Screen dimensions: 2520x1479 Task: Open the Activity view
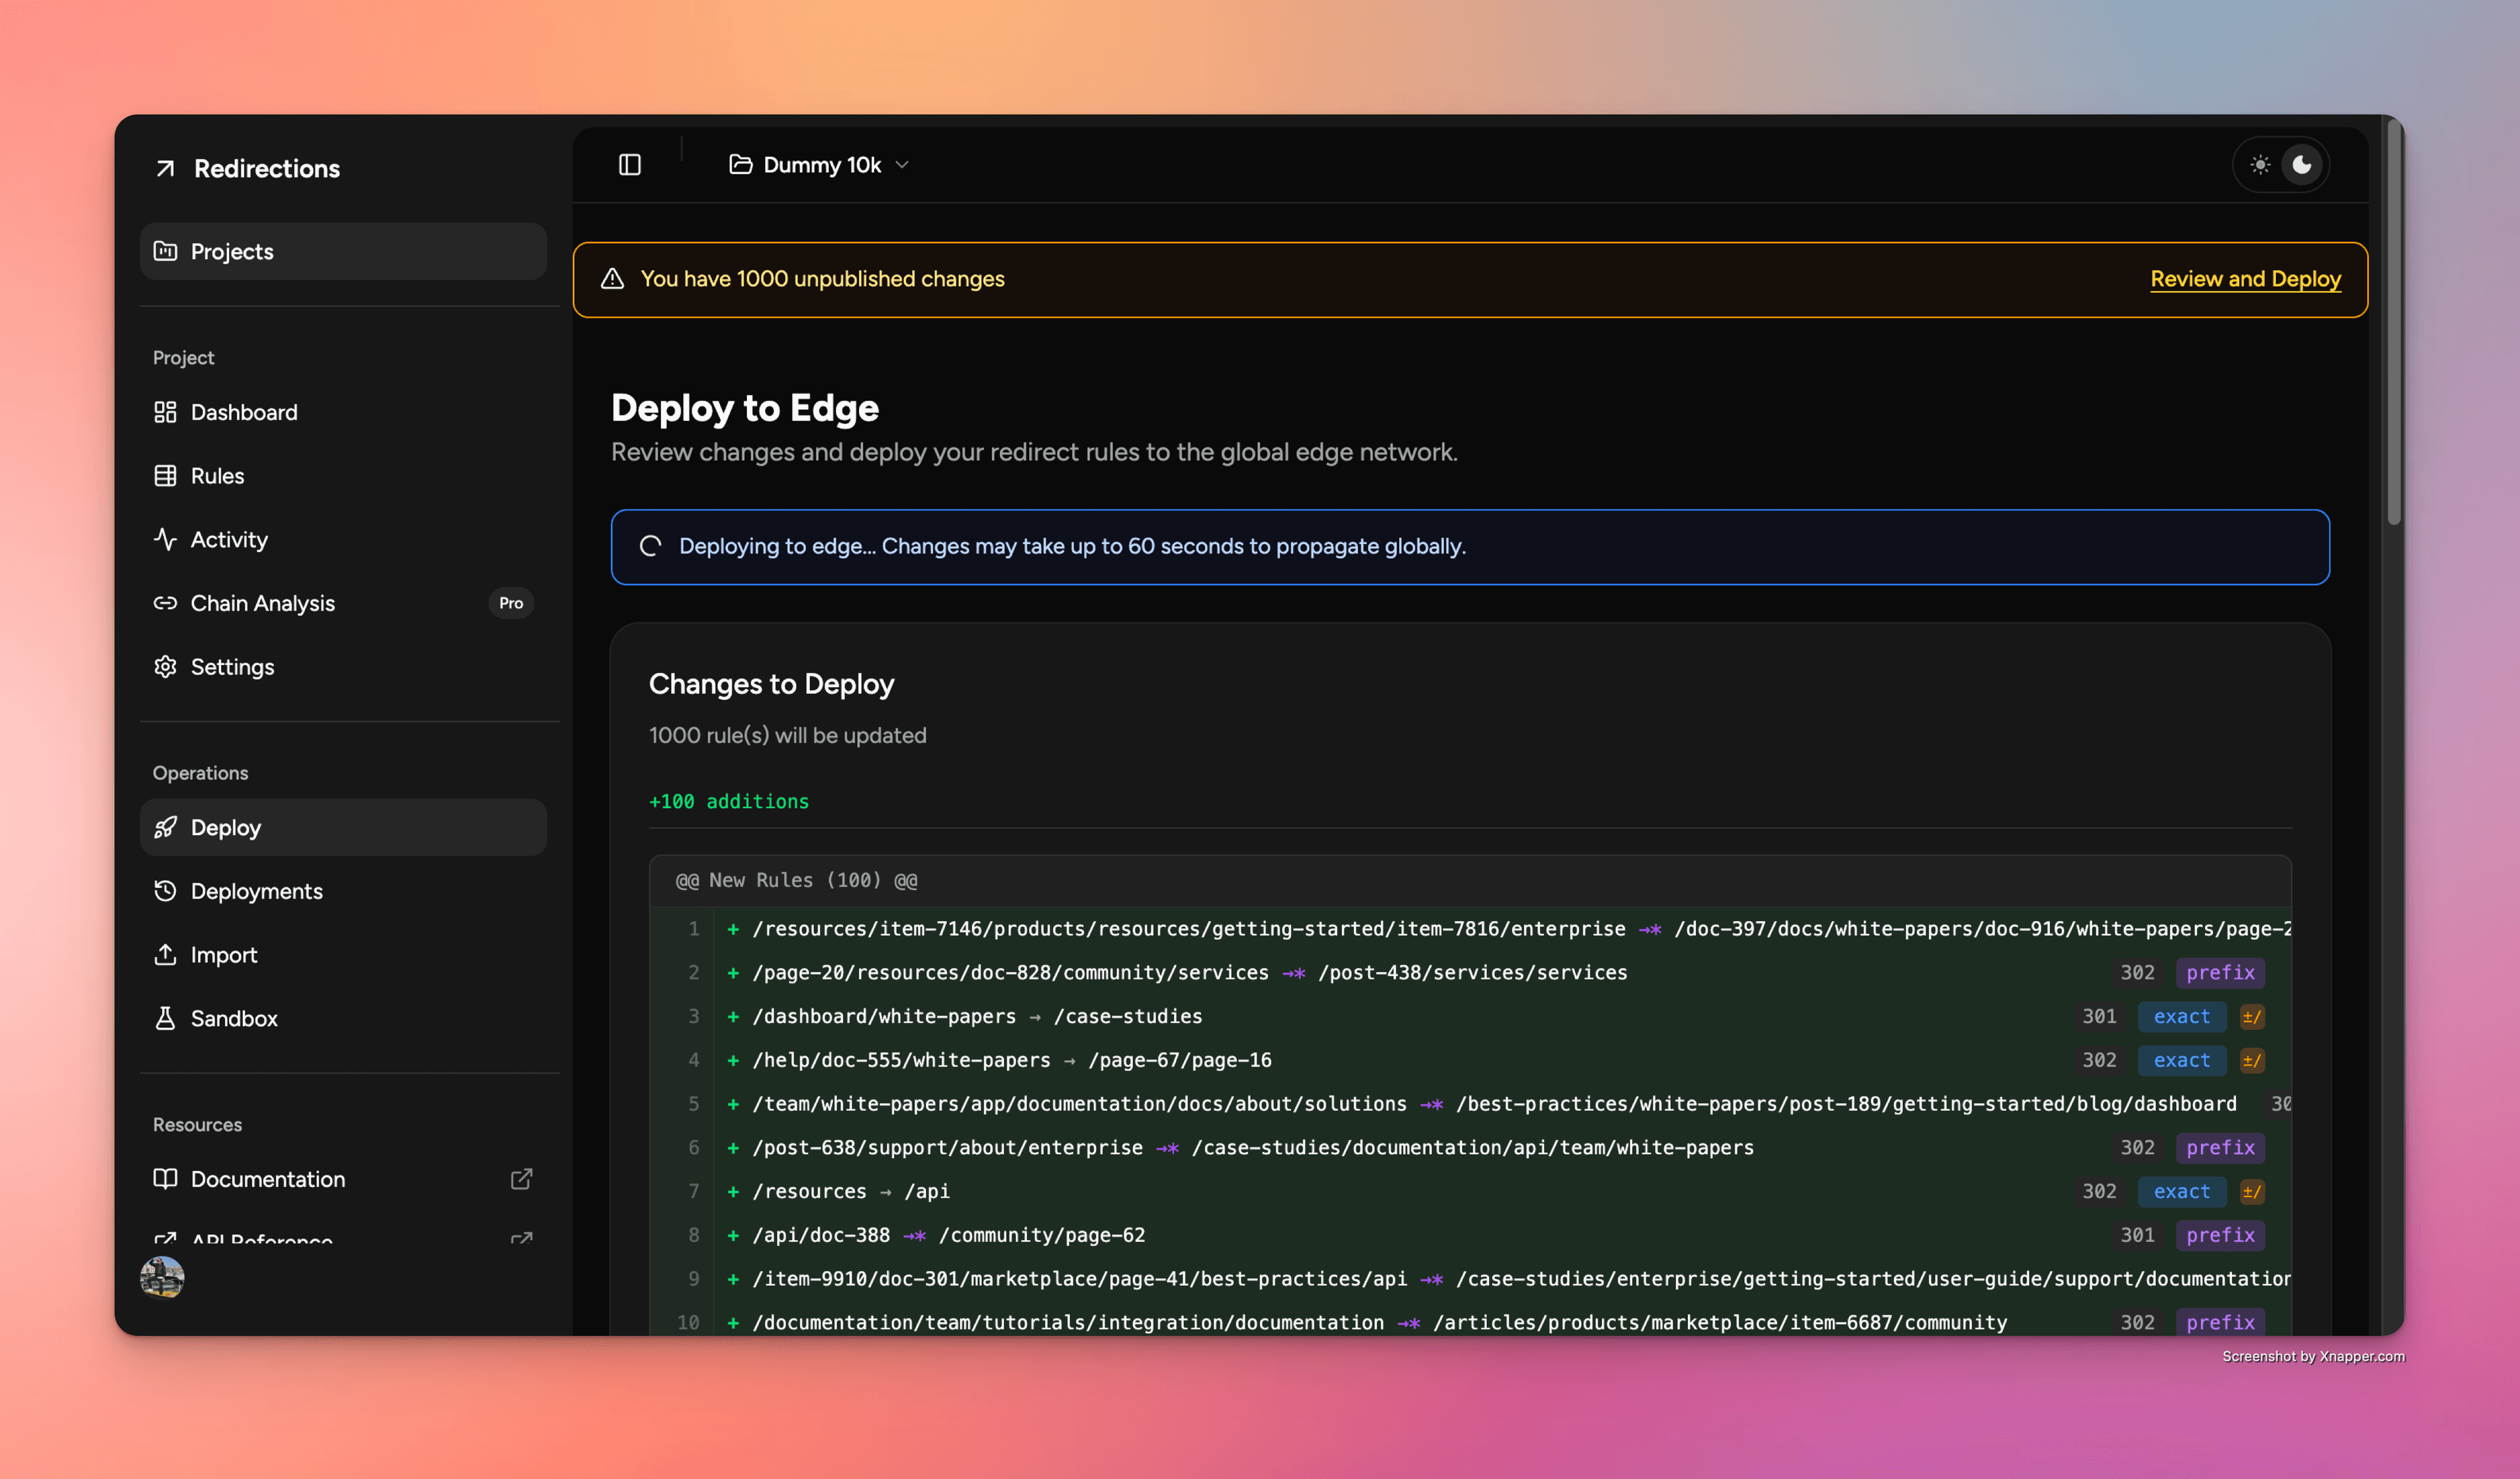(x=229, y=539)
